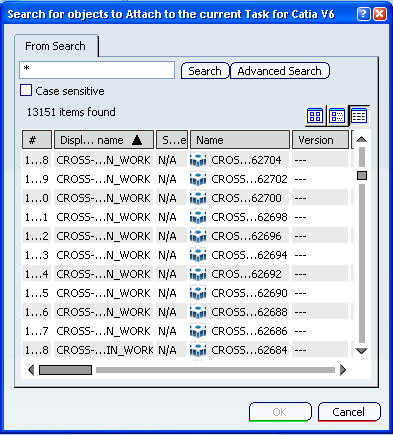Click the horizontal scrollbar right arrow
393x435 pixels.
343,370
